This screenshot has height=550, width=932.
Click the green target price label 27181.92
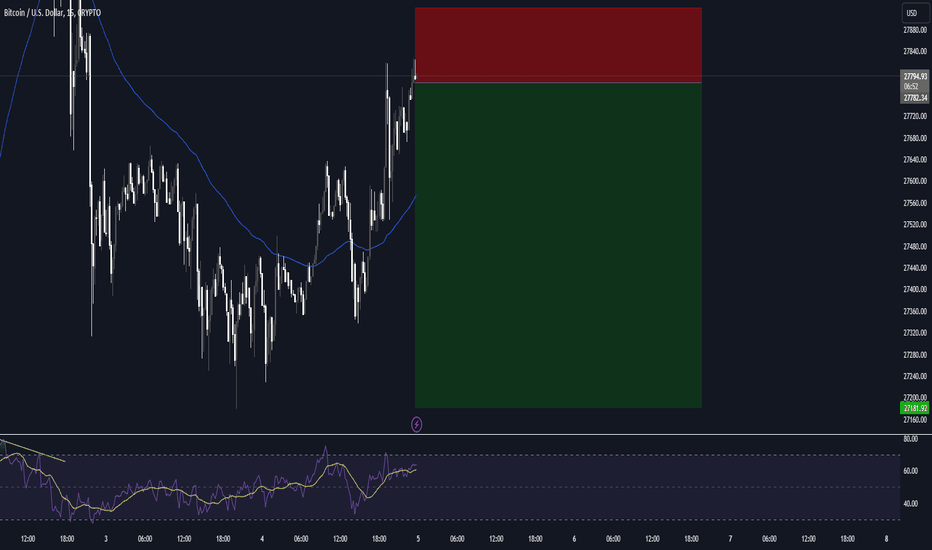915,408
